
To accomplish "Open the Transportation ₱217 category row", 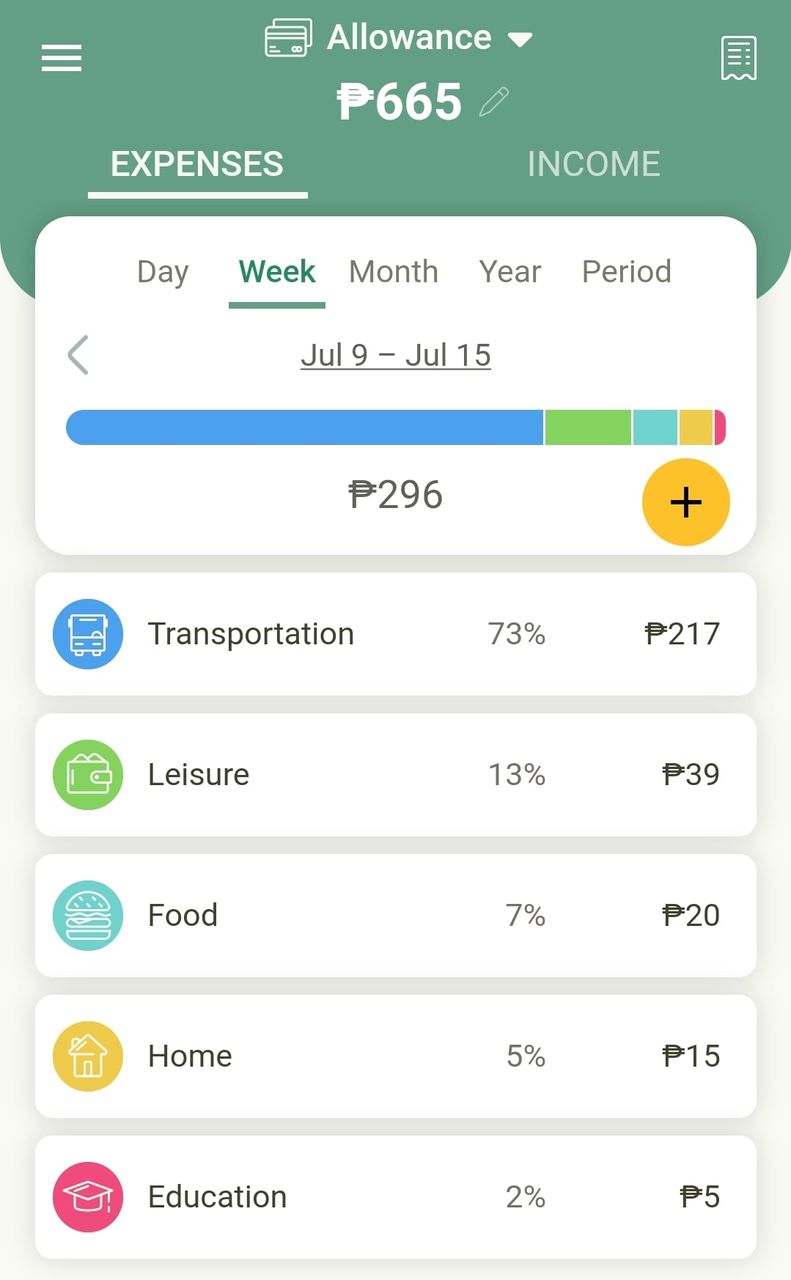I will point(396,634).
